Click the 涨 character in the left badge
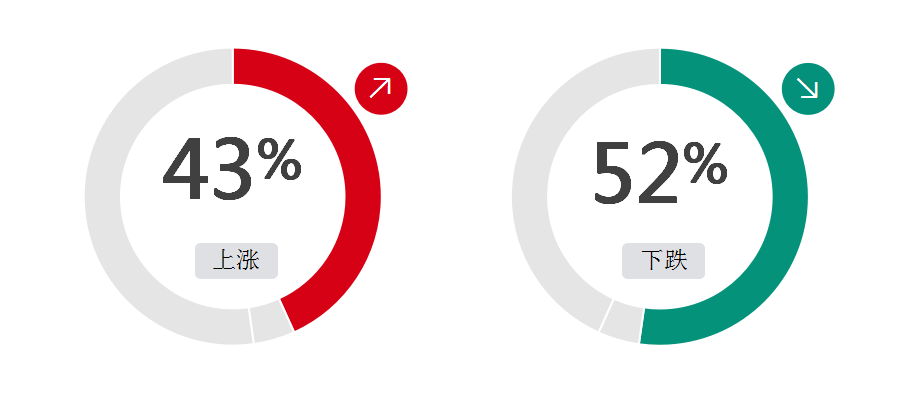911x412 pixels. (248, 260)
